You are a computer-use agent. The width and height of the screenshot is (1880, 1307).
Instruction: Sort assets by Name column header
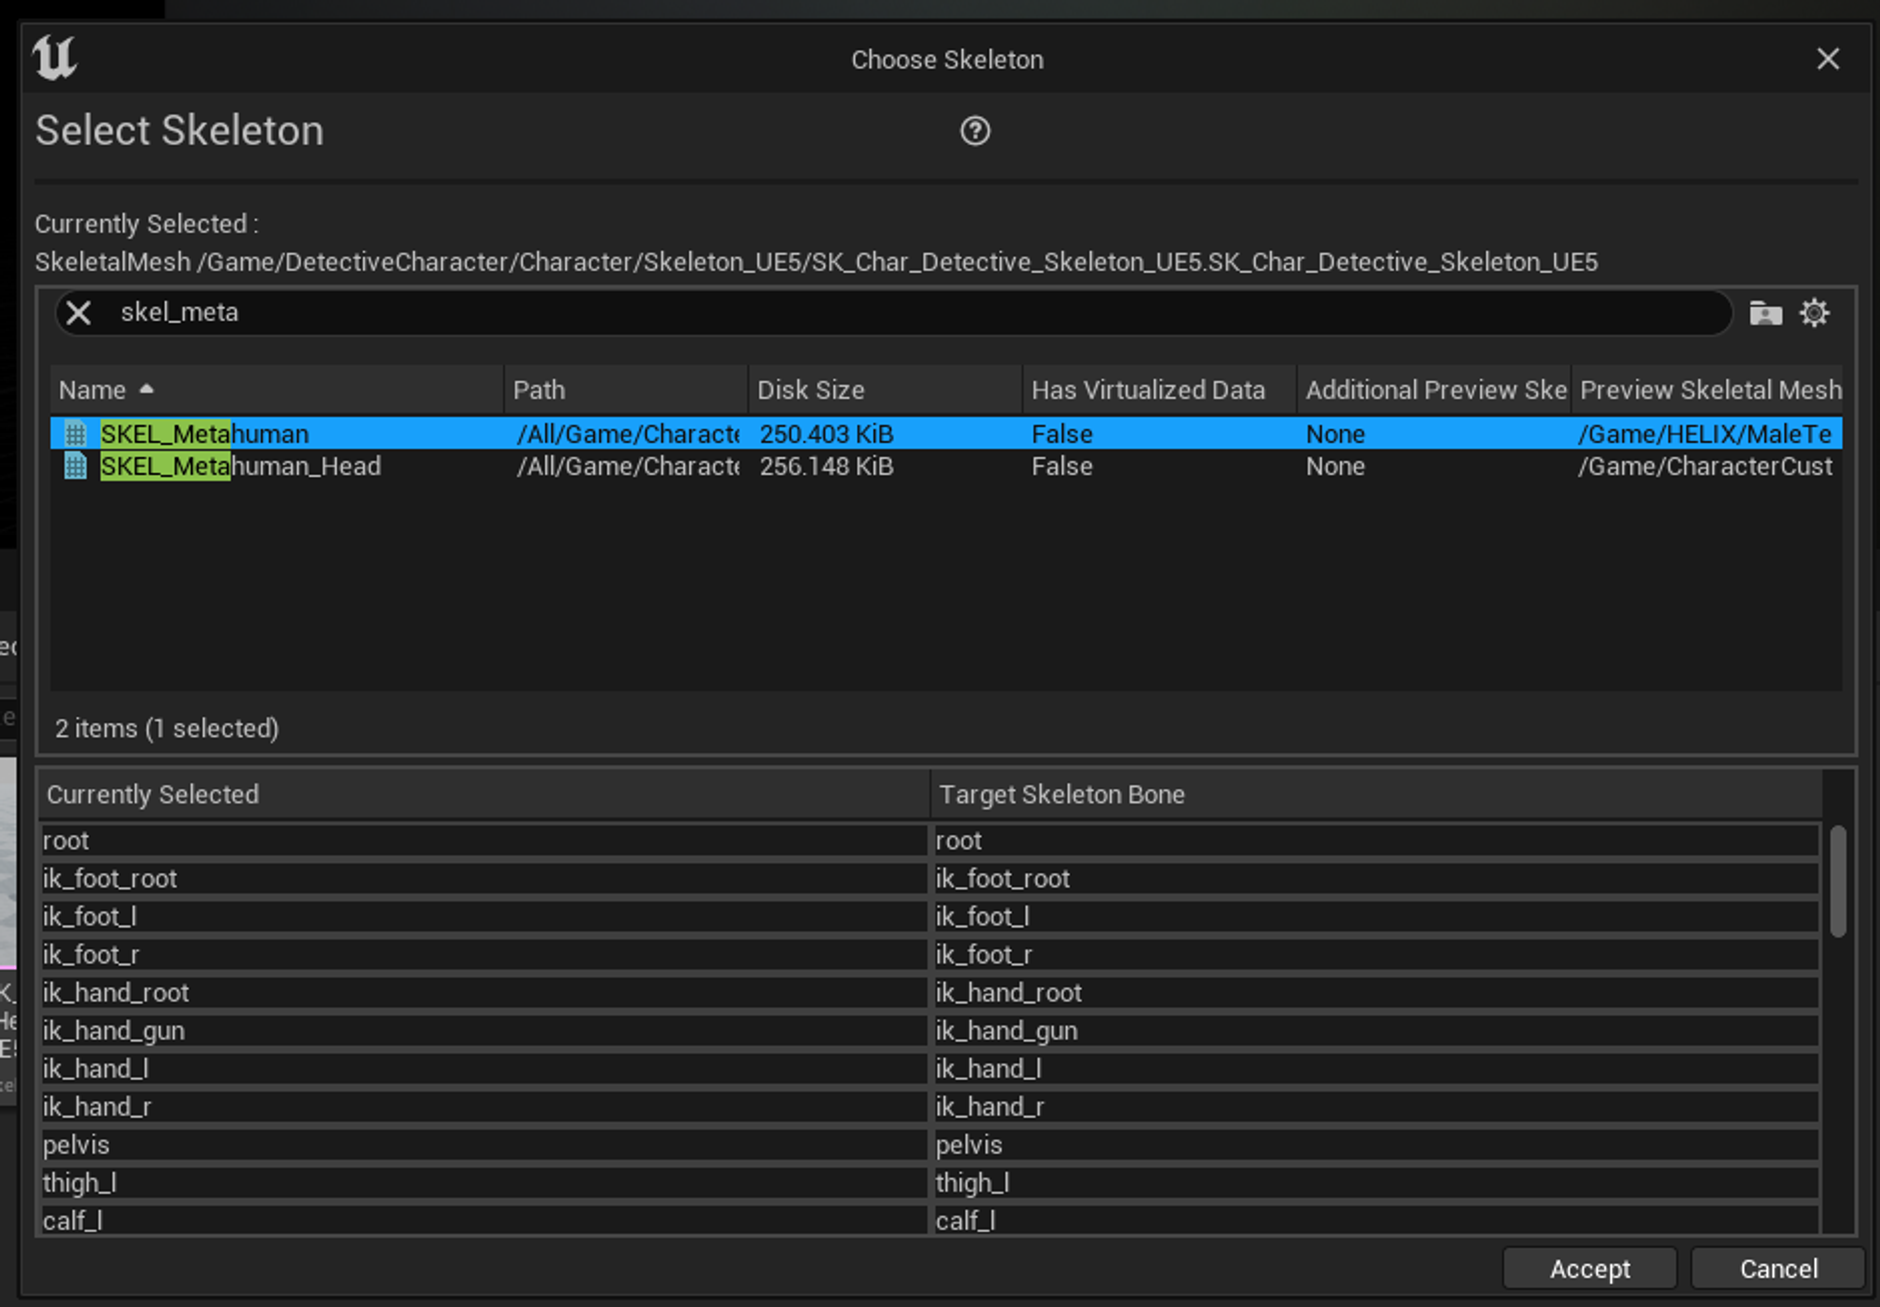pyautogui.click(x=92, y=390)
